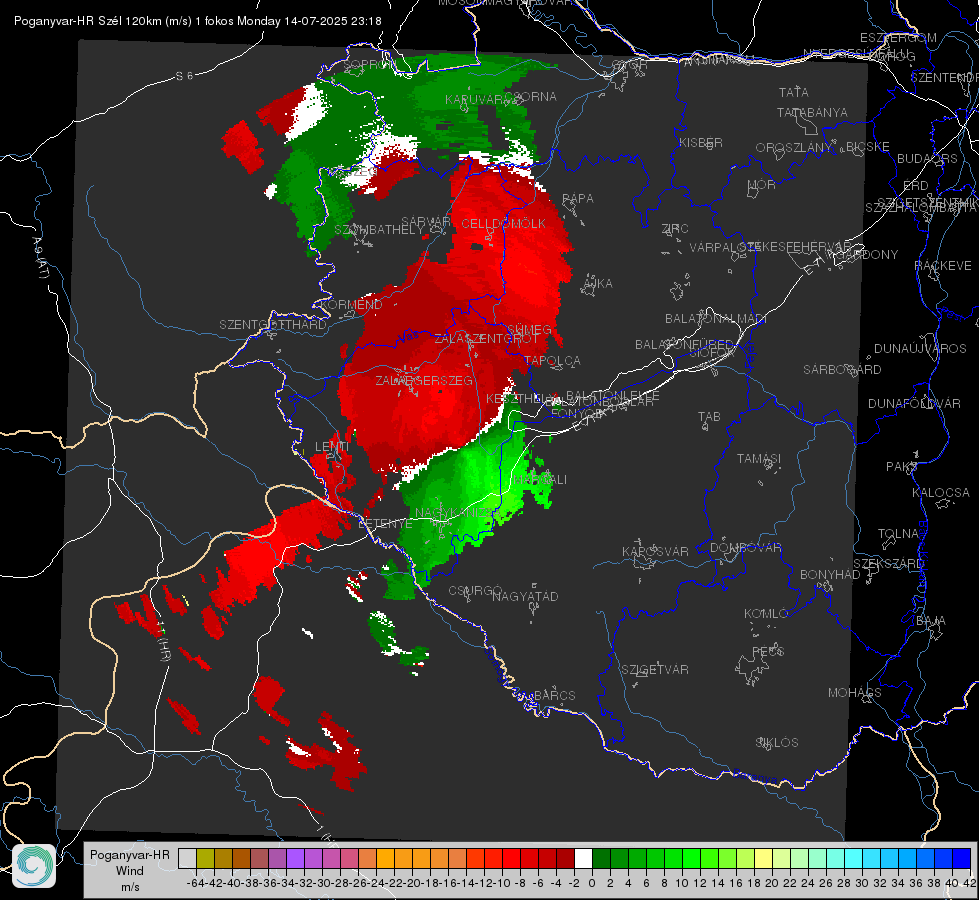Viewport: 979px width, 900px height.
Task: Click the NAGYKANIZSA city label
Action: click(458, 513)
